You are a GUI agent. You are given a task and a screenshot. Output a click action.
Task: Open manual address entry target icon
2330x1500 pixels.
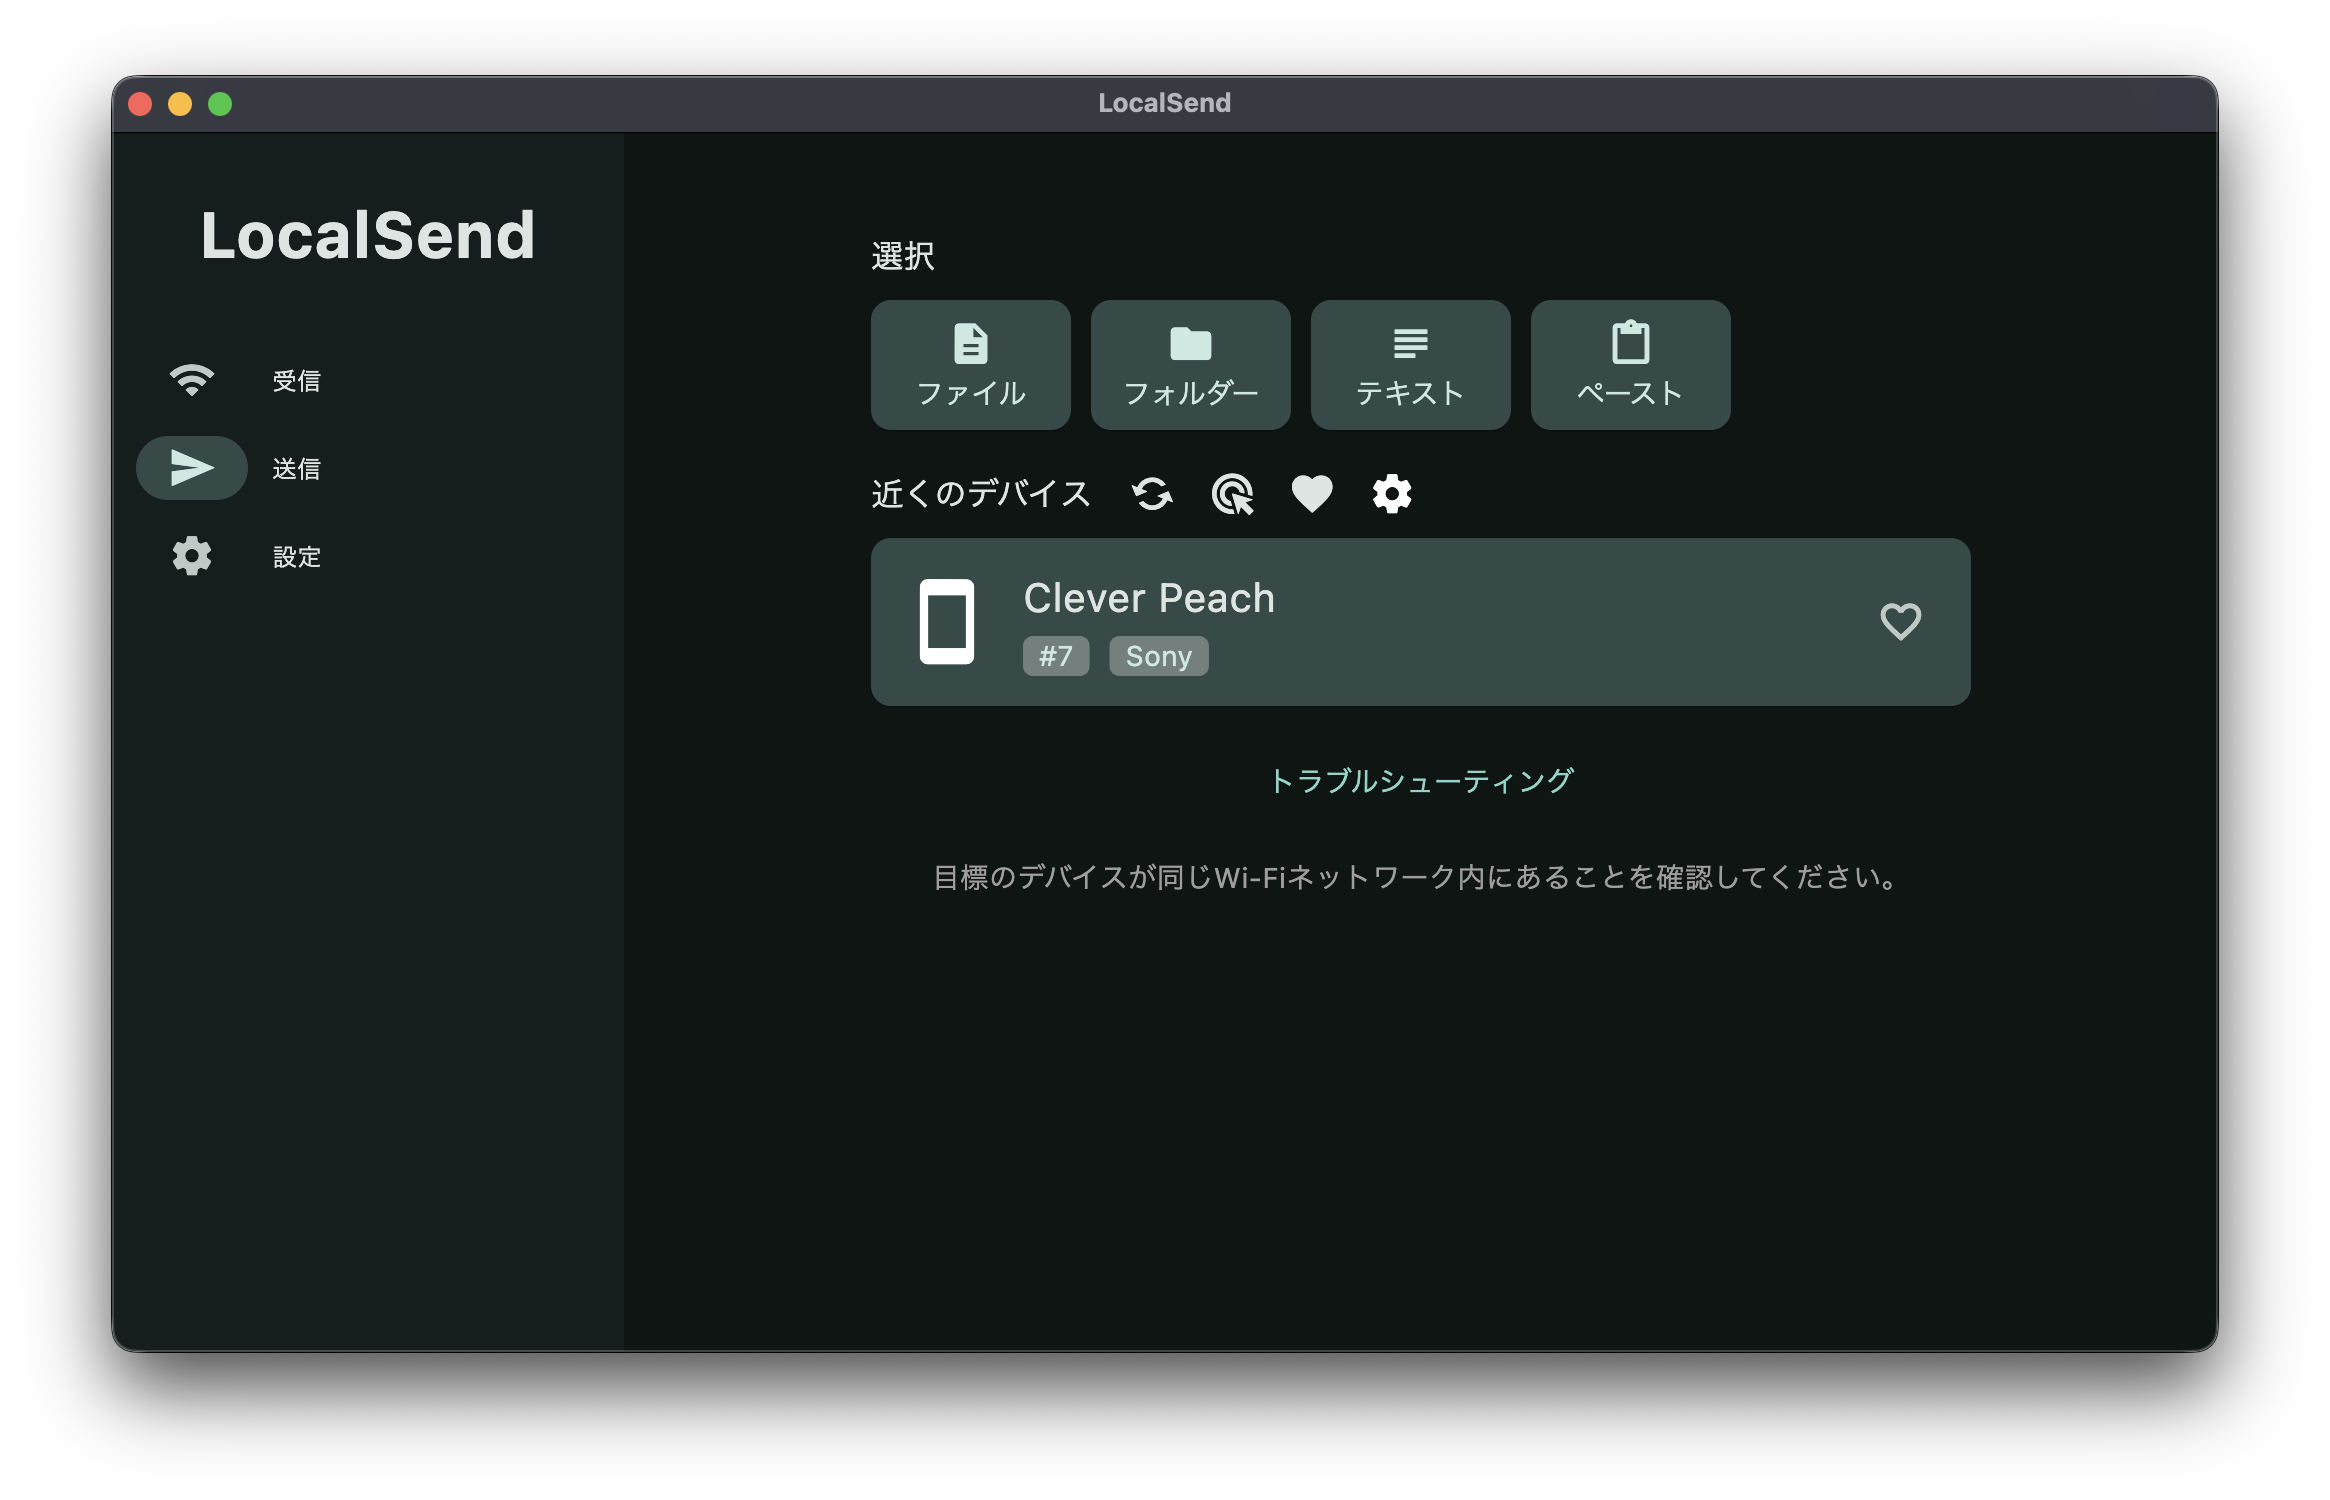coord(1232,494)
